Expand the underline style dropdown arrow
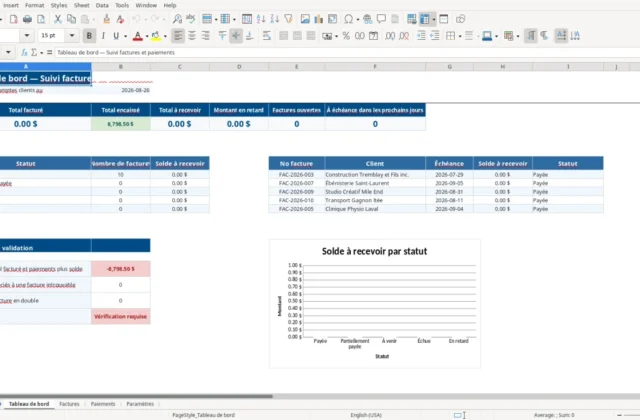The height and width of the screenshot is (420, 640). click(x=125, y=36)
